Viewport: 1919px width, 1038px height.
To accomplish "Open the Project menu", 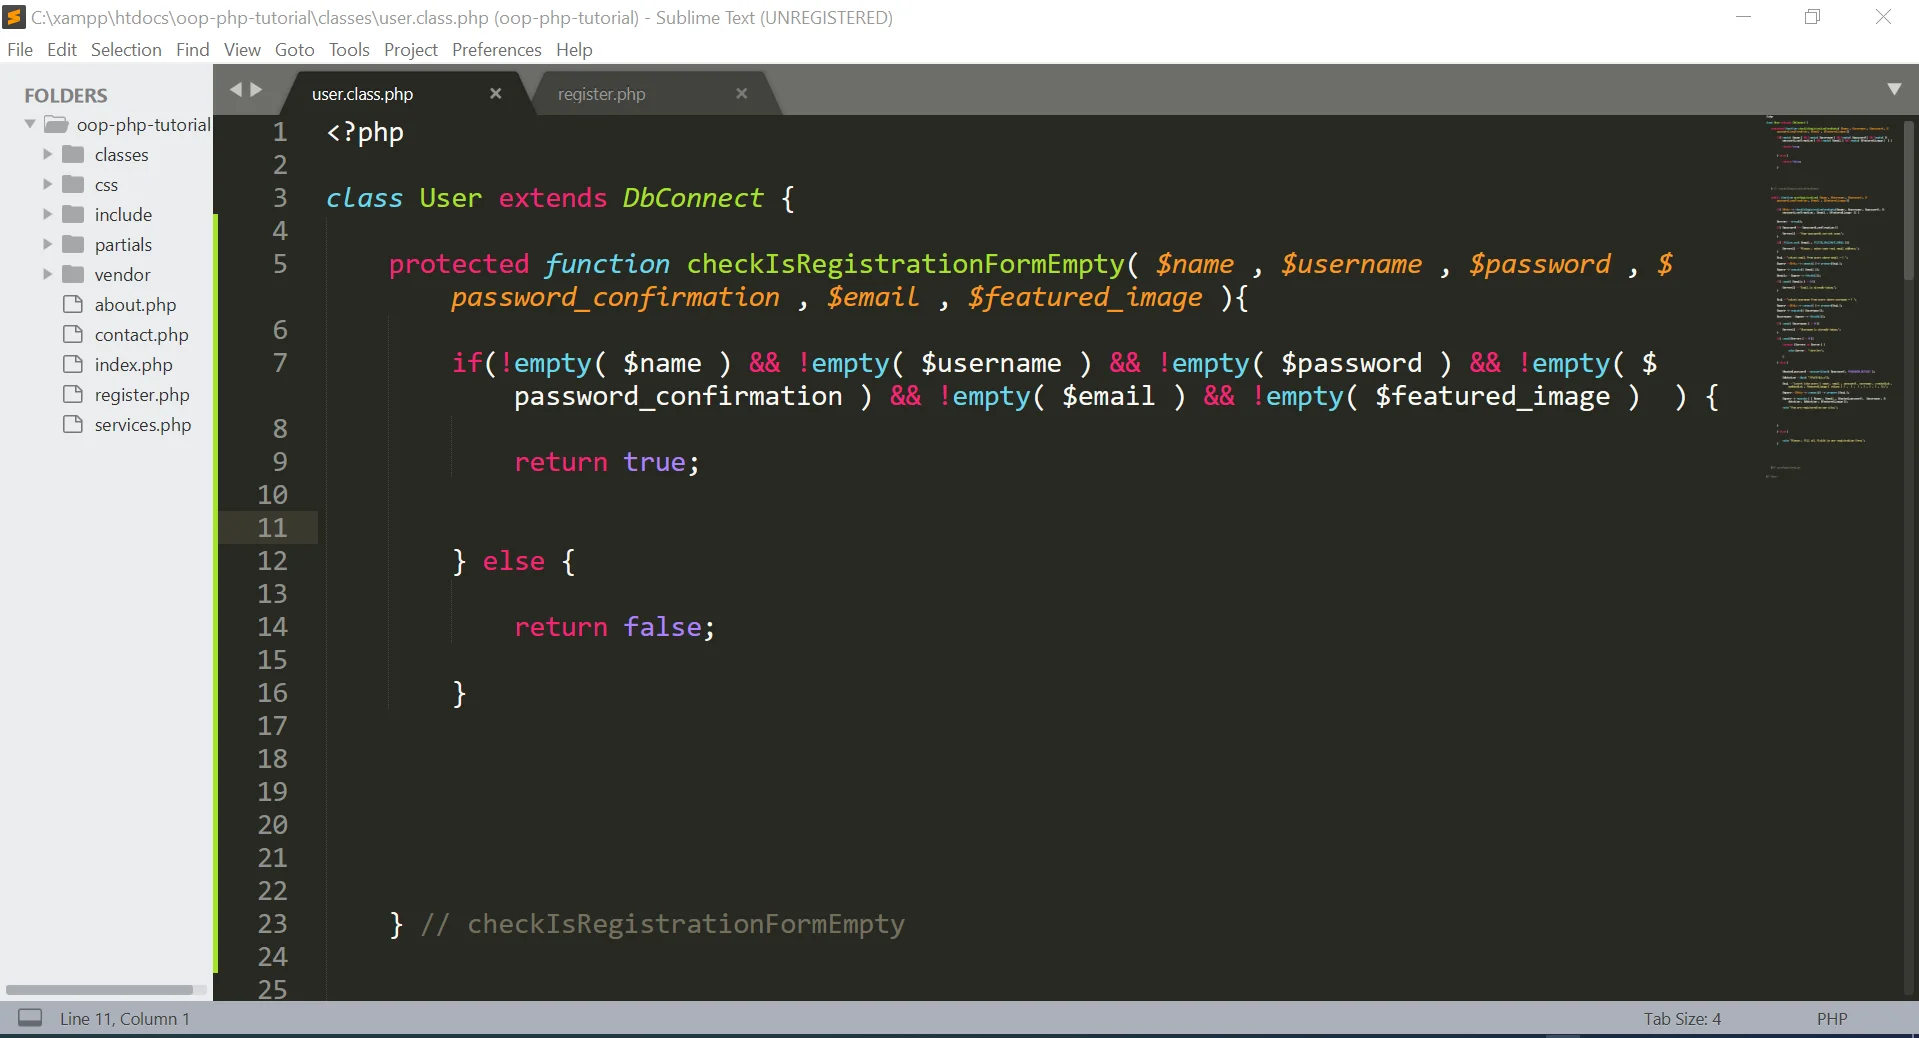I will click(411, 50).
